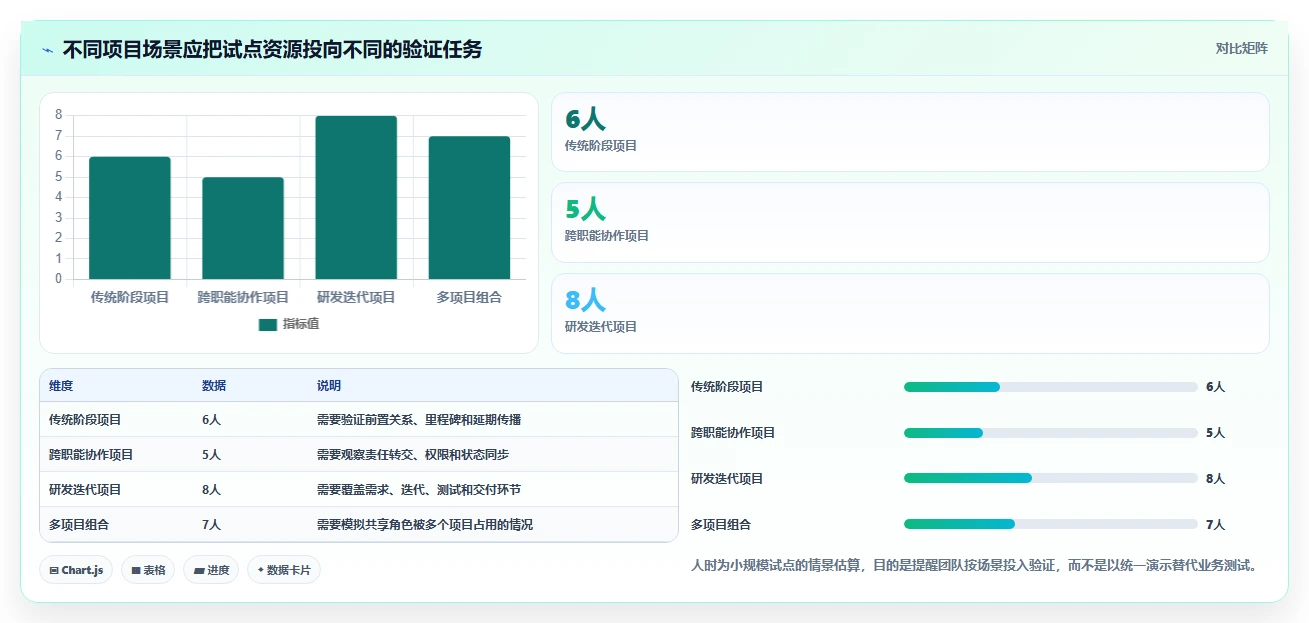The width and height of the screenshot is (1309, 623).
Task: Click the 跨职能协作项目 bar in chart
Action: (243, 228)
